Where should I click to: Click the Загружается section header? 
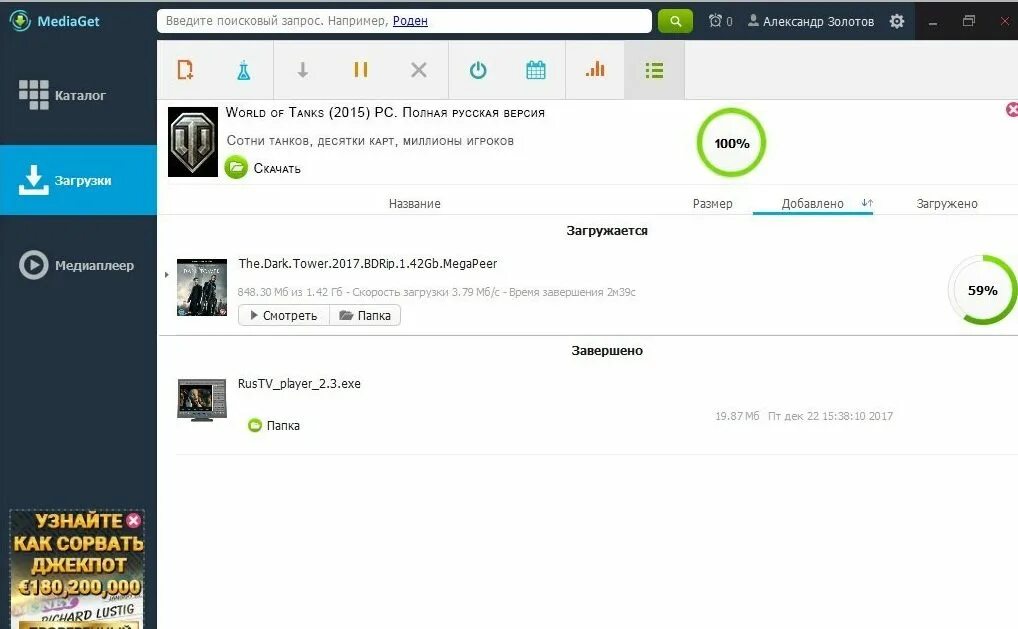(607, 230)
